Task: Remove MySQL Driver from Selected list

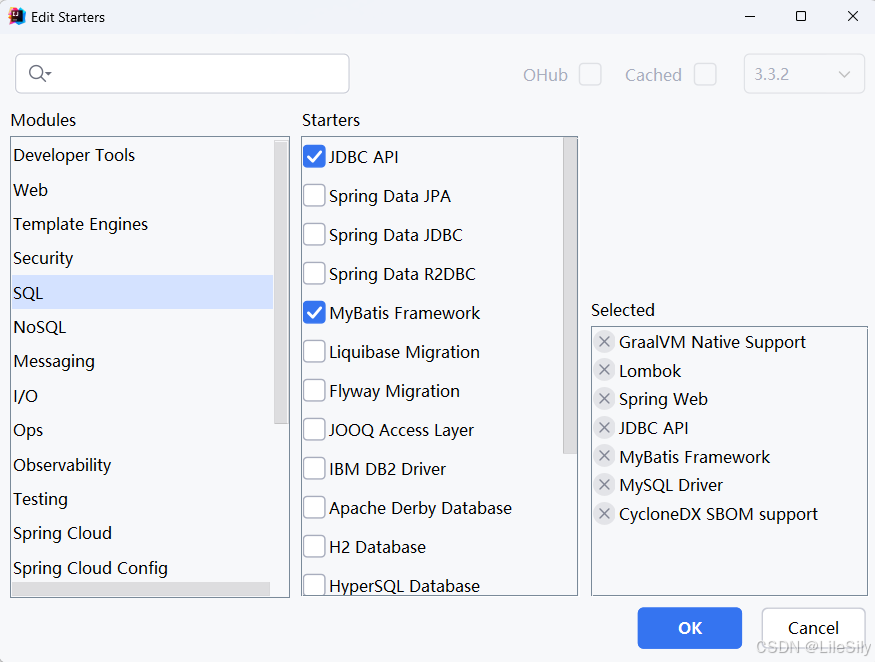Action: (x=604, y=484)
